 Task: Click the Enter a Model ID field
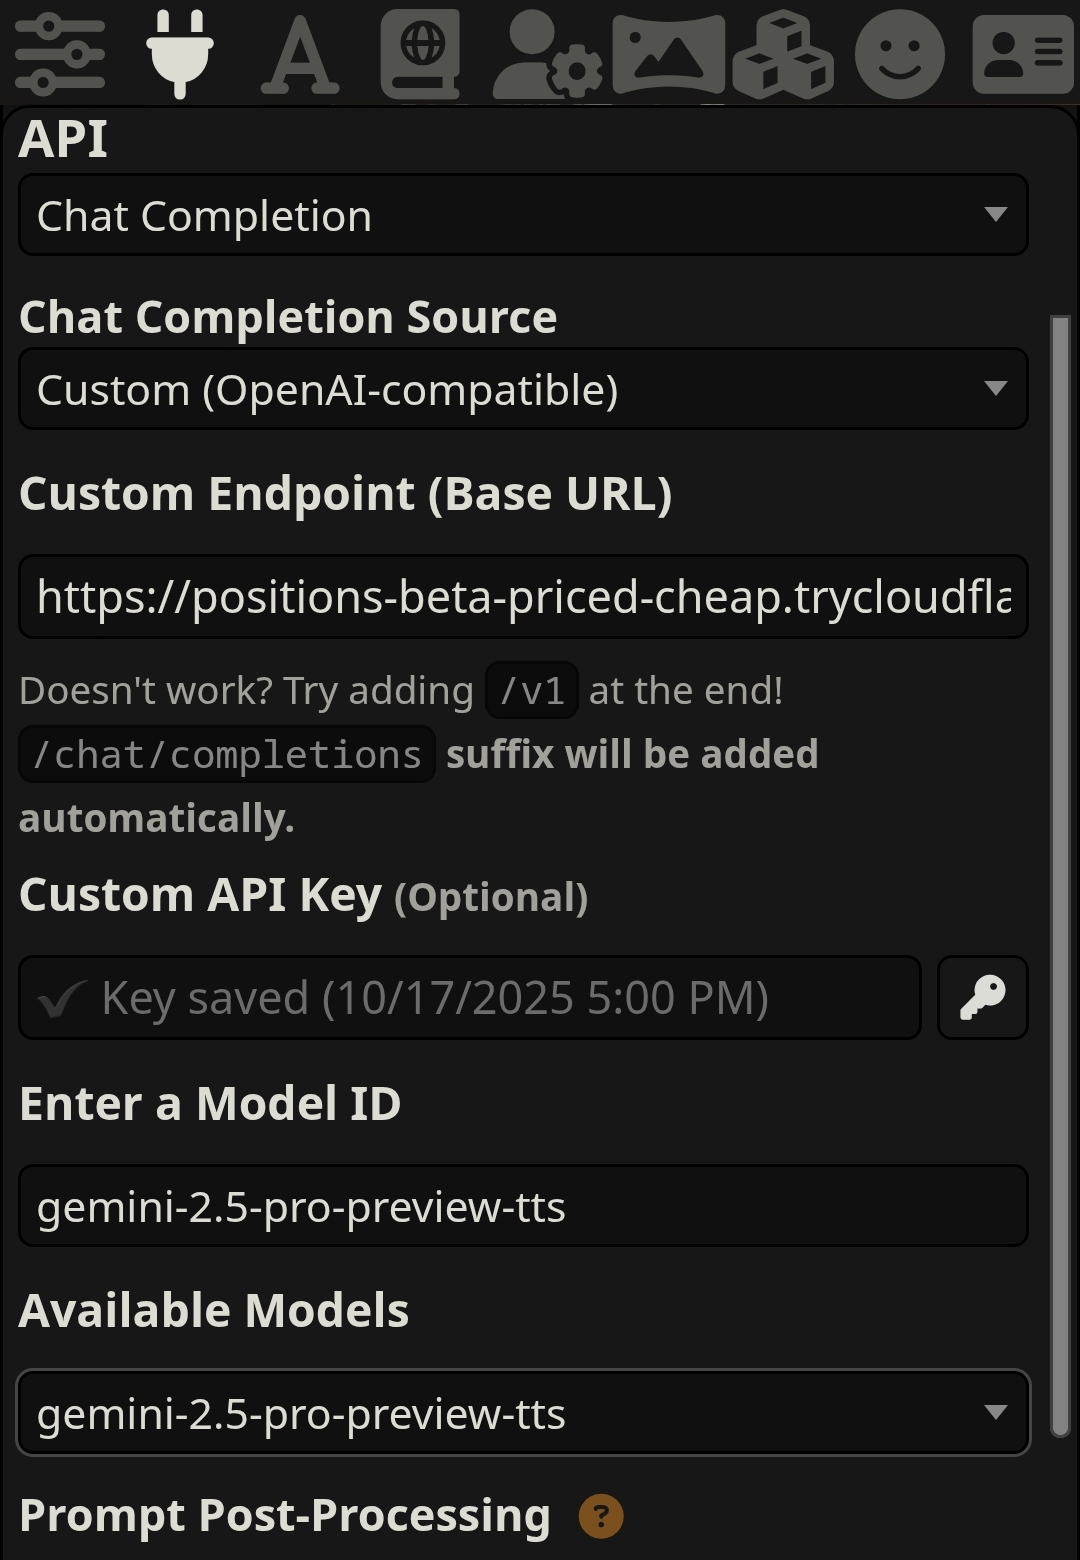point(523,1206)
